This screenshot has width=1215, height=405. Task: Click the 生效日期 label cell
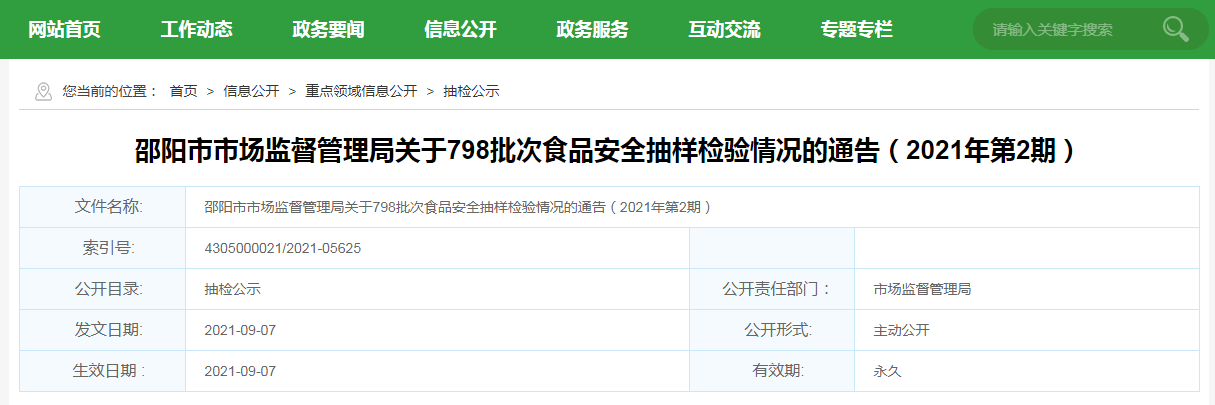pyautogui.click(x=103, y=371)
